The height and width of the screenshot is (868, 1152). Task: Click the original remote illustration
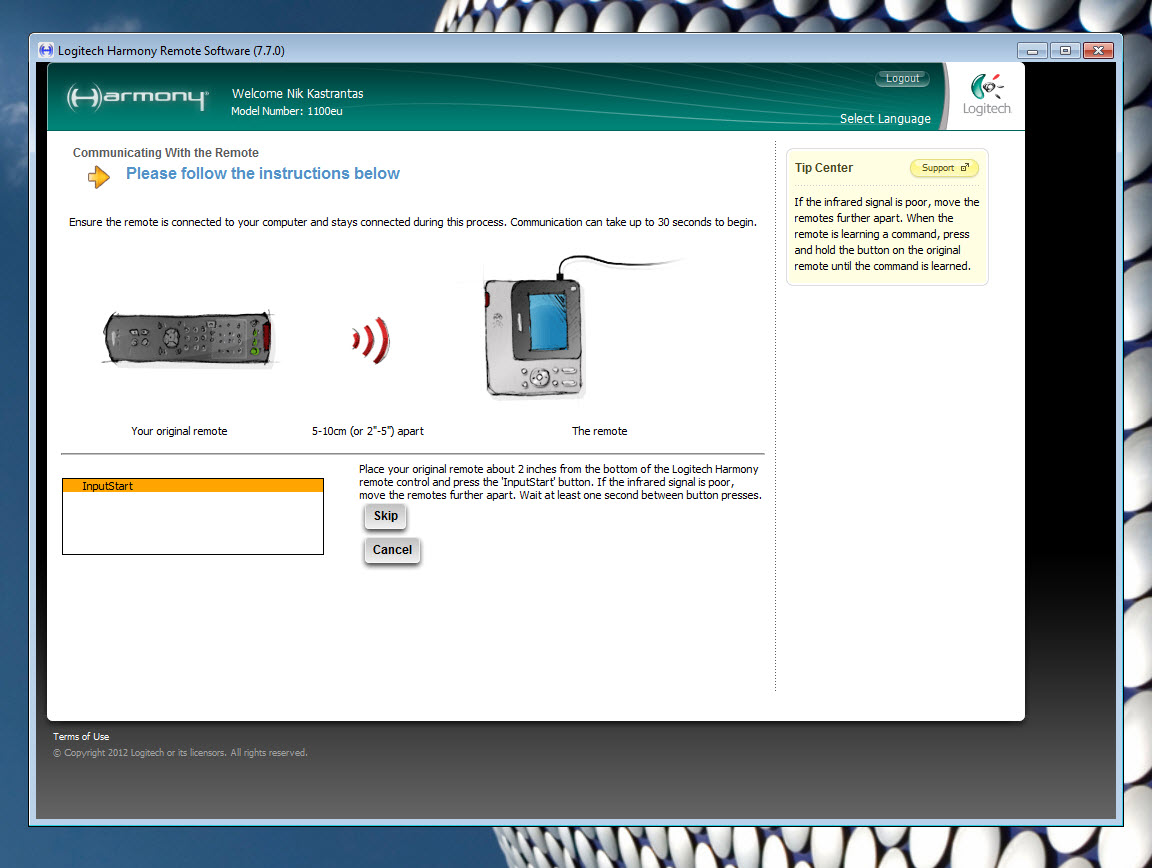click(188, 338)
